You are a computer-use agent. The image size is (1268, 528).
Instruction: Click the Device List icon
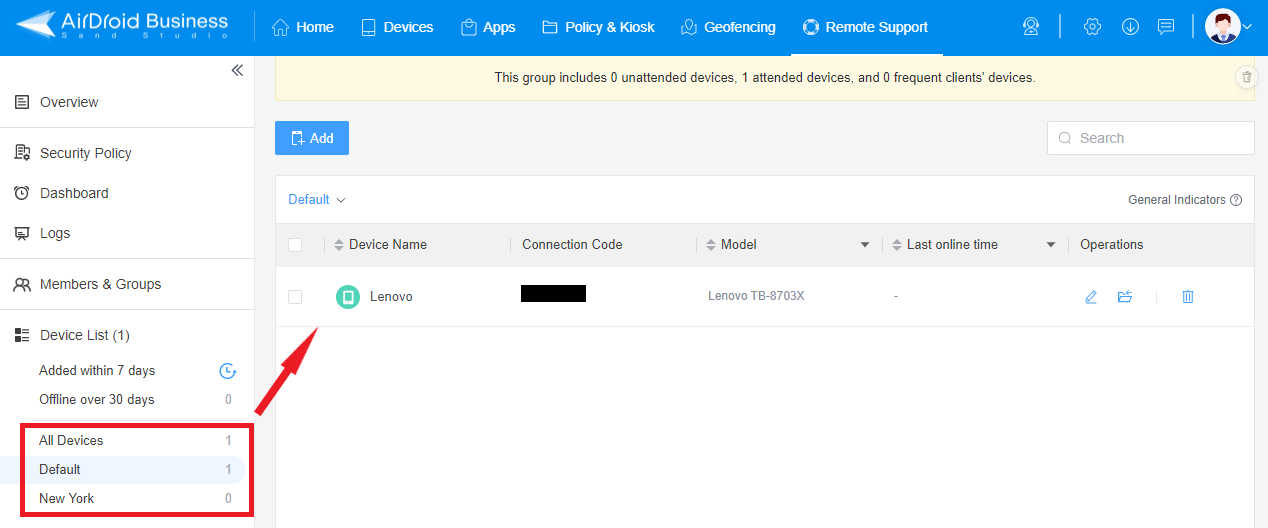pyautogui.click(x=22, y=335)
